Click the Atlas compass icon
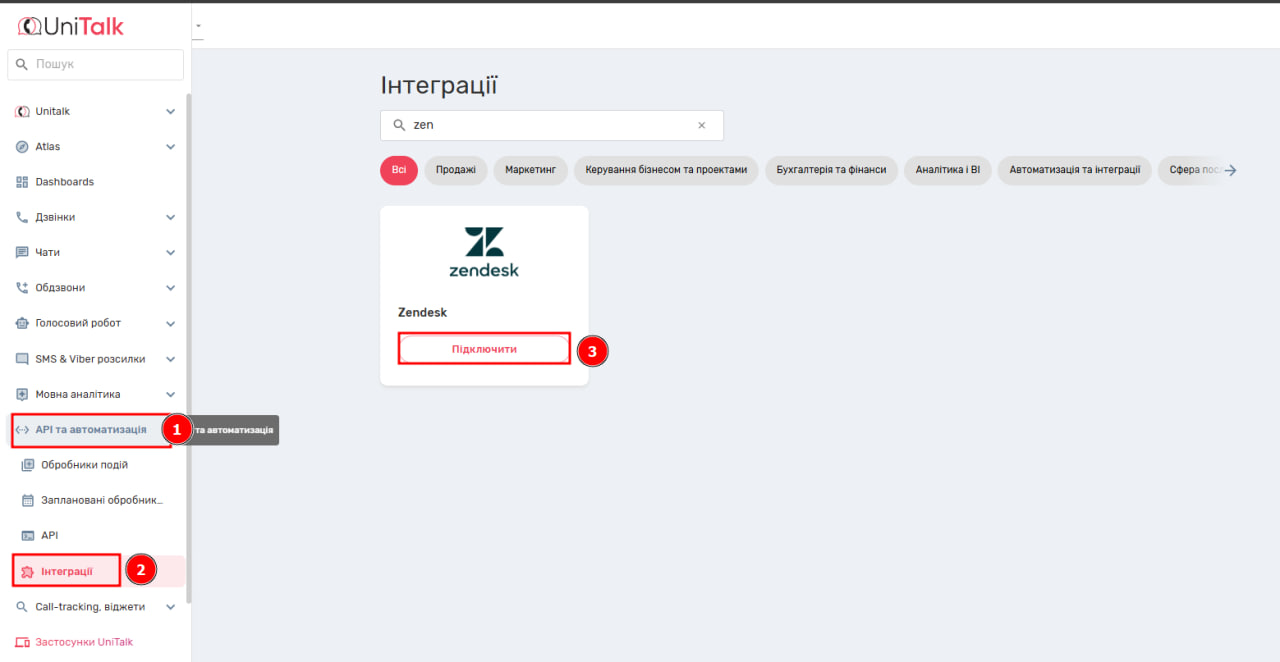The height and width of the screenshot is (662, 1280). tap(22, 147)
